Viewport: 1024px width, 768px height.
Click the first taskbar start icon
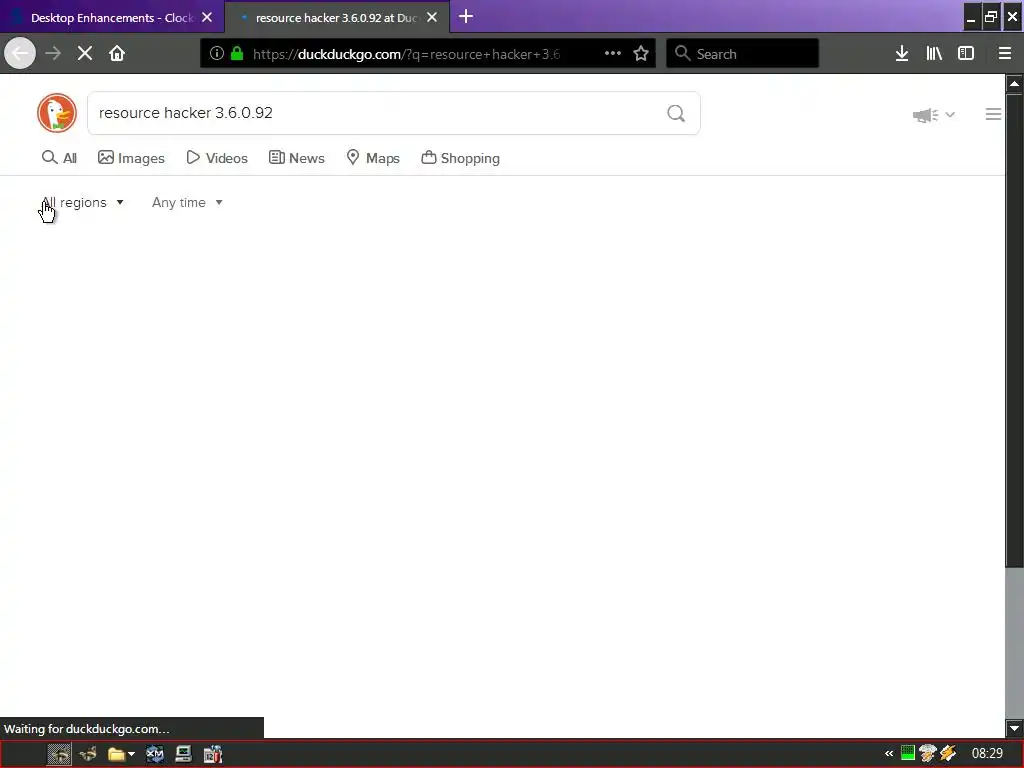pyautogui.click(x=59, y=754)
